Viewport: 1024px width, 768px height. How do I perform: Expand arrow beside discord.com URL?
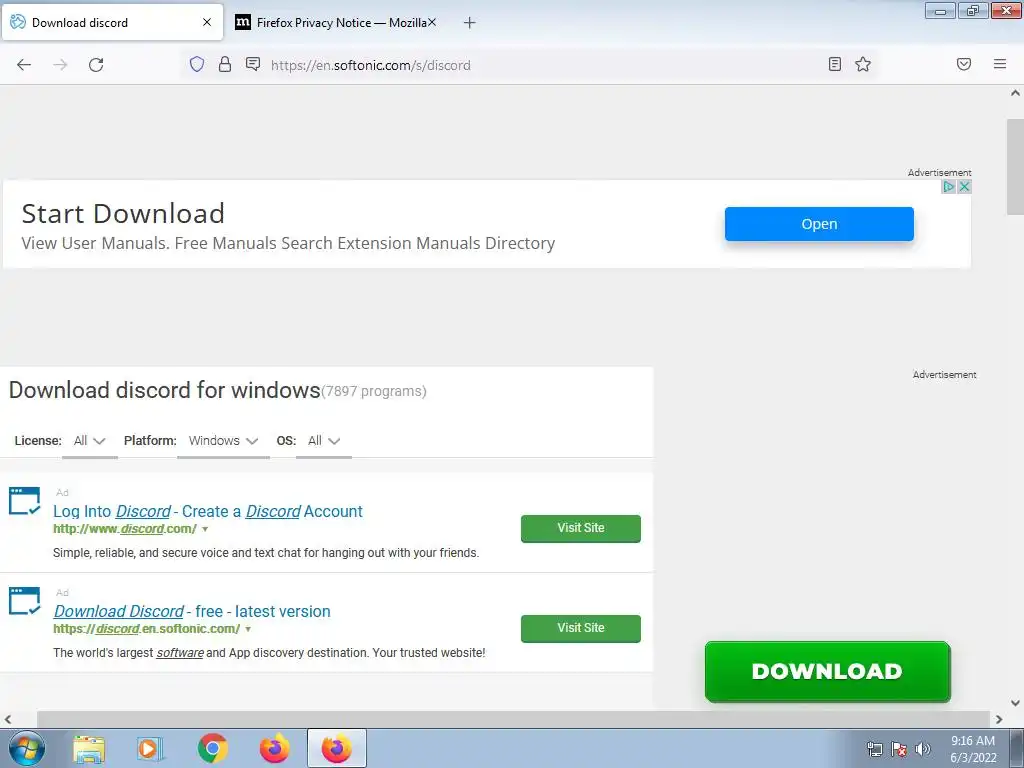(205, 530)
